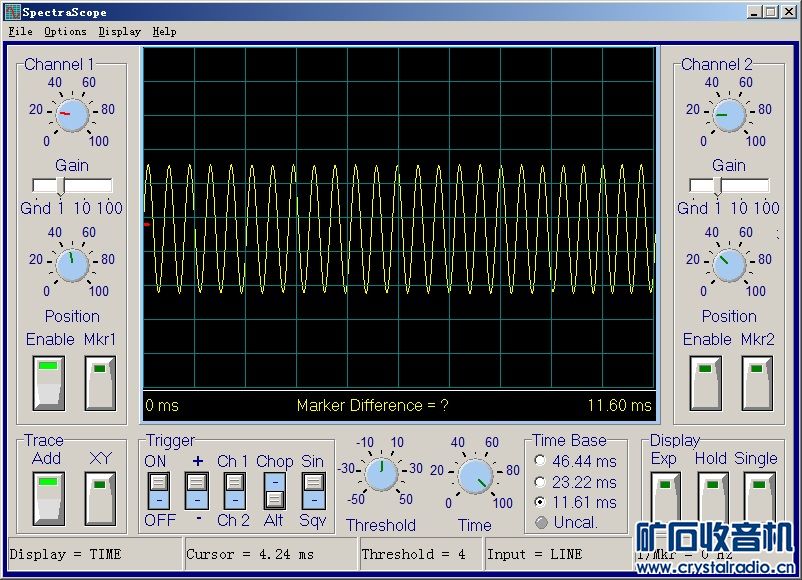Toggle the Trace Add switch

49,497
